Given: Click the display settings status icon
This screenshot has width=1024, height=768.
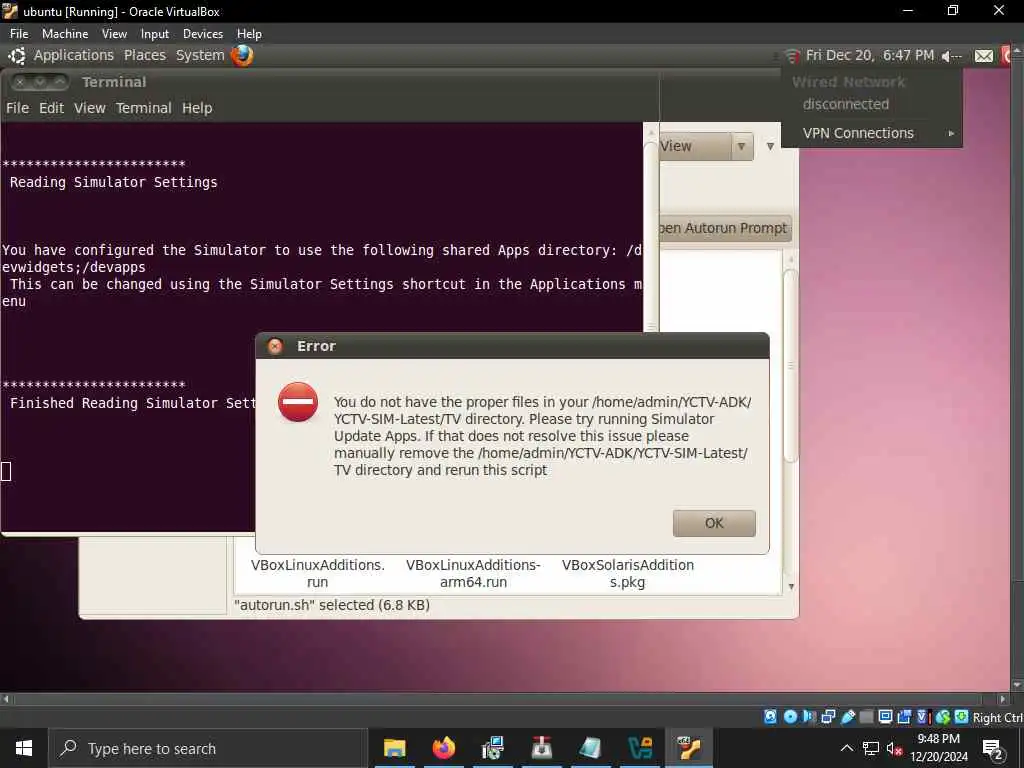Looking at the screenshot, I should point(886,717).
